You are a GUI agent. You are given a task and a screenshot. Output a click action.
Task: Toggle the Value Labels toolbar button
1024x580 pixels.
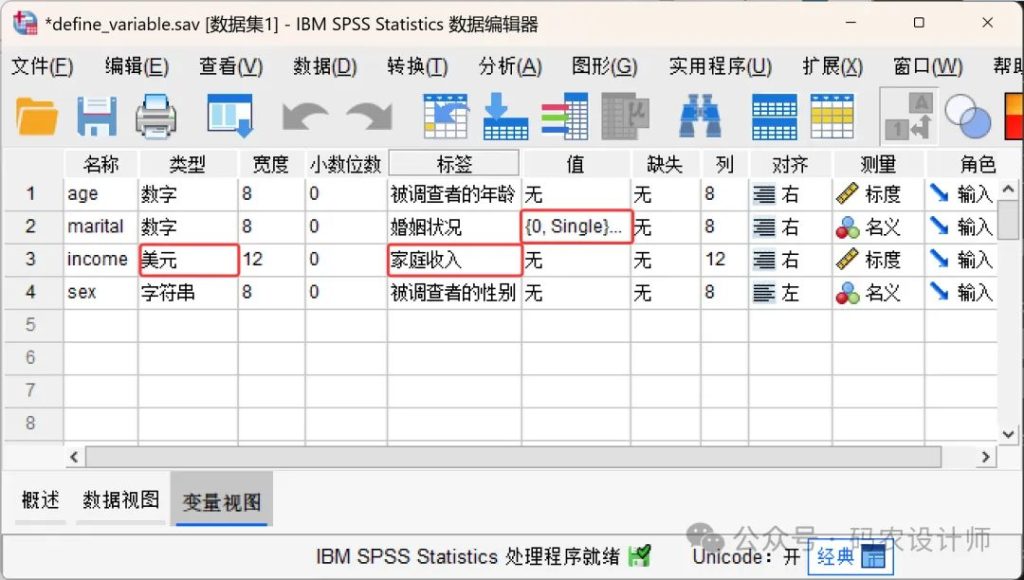908,116
